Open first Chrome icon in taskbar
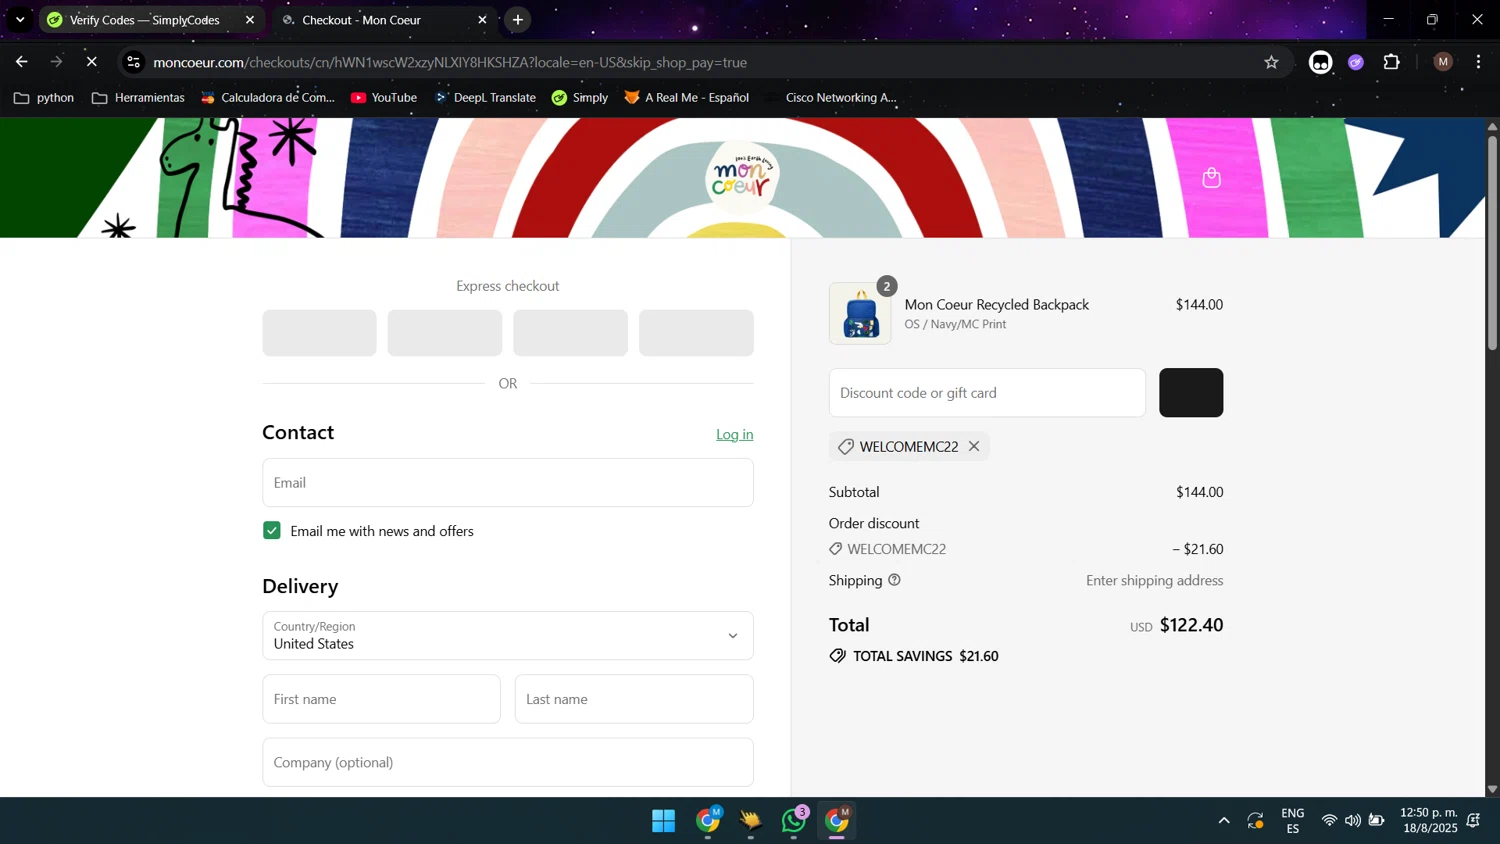 coord(708,821)
